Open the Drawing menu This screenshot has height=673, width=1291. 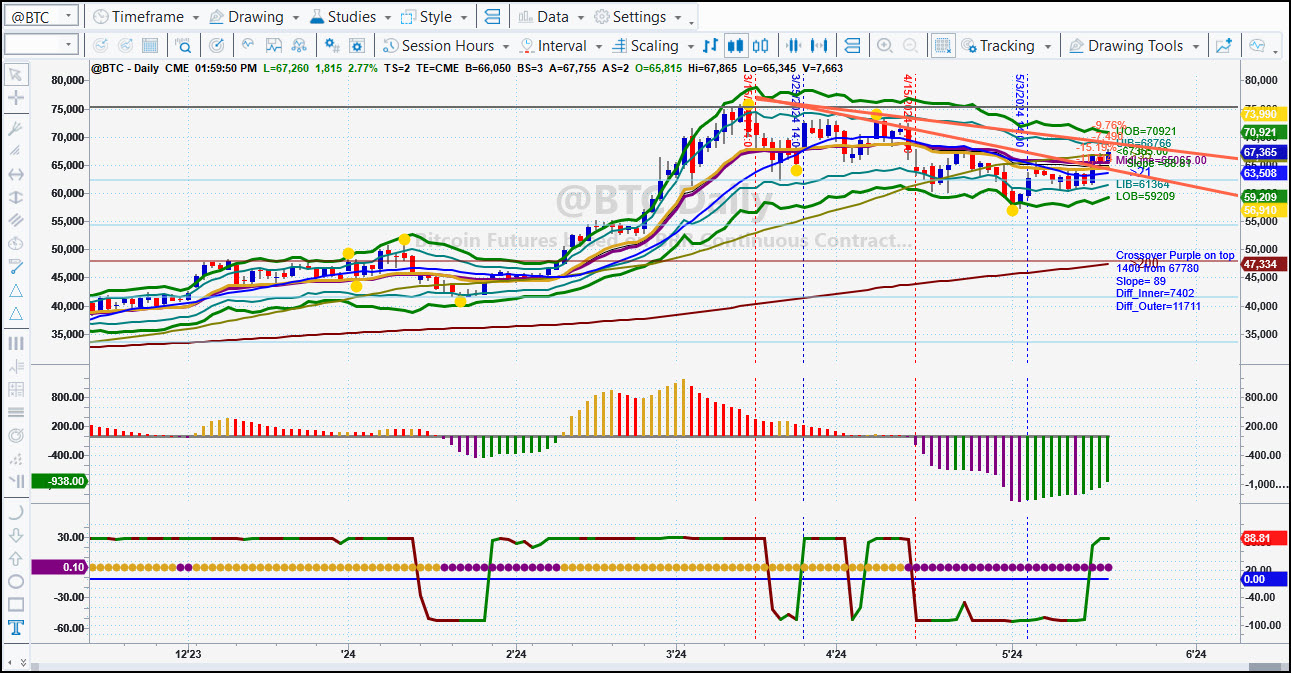pyautogui.click(x=253, y=16)
